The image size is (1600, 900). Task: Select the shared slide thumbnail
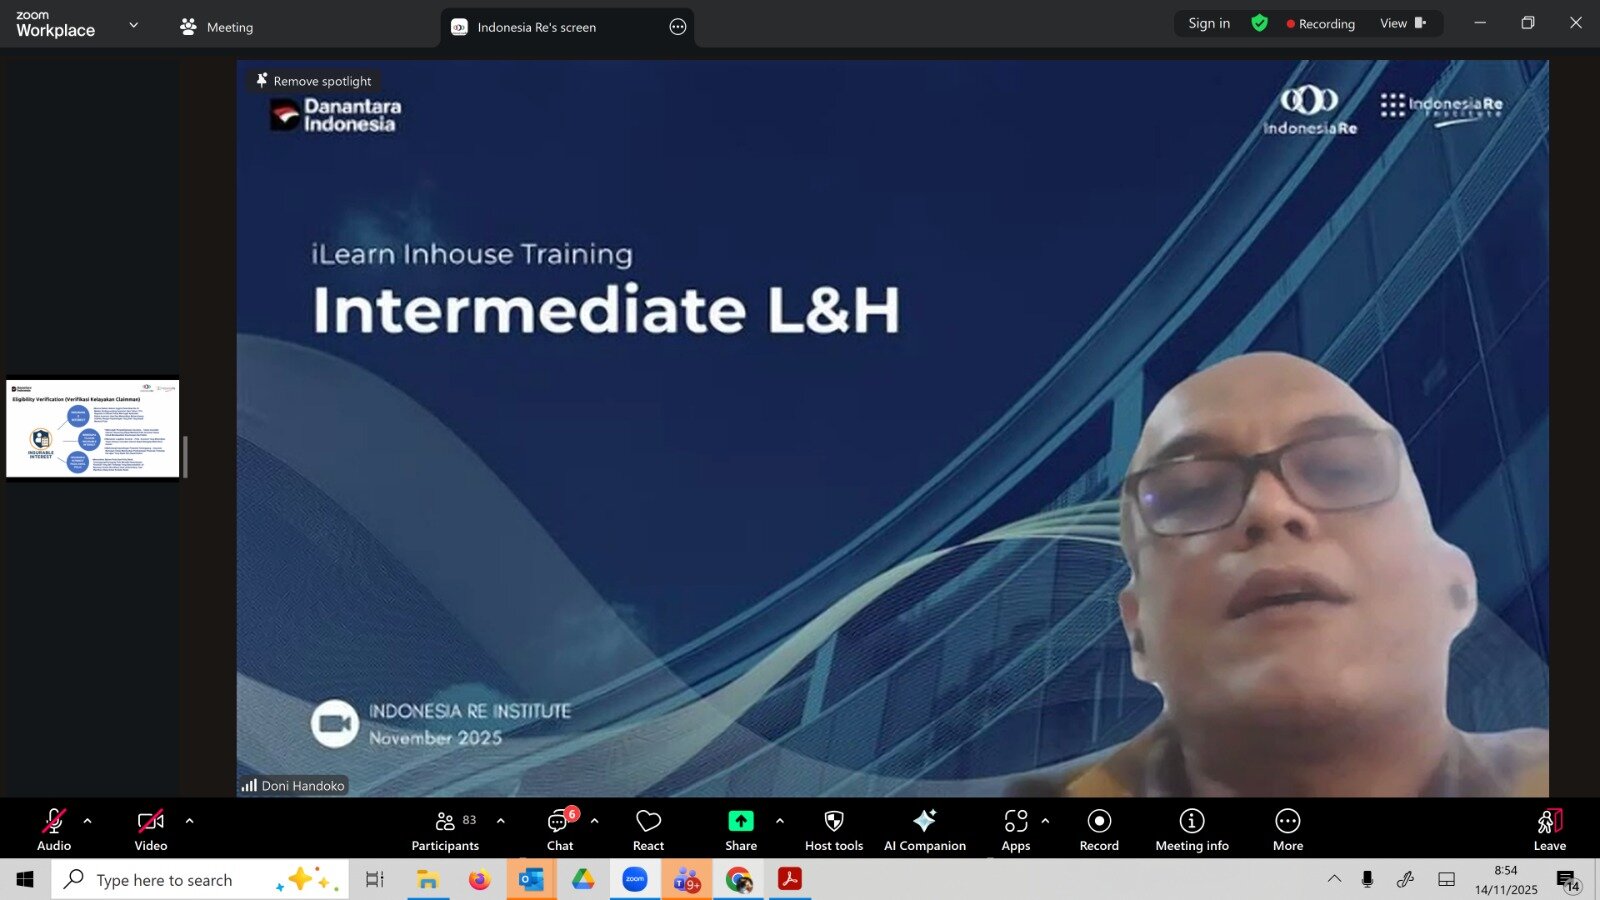93,428
